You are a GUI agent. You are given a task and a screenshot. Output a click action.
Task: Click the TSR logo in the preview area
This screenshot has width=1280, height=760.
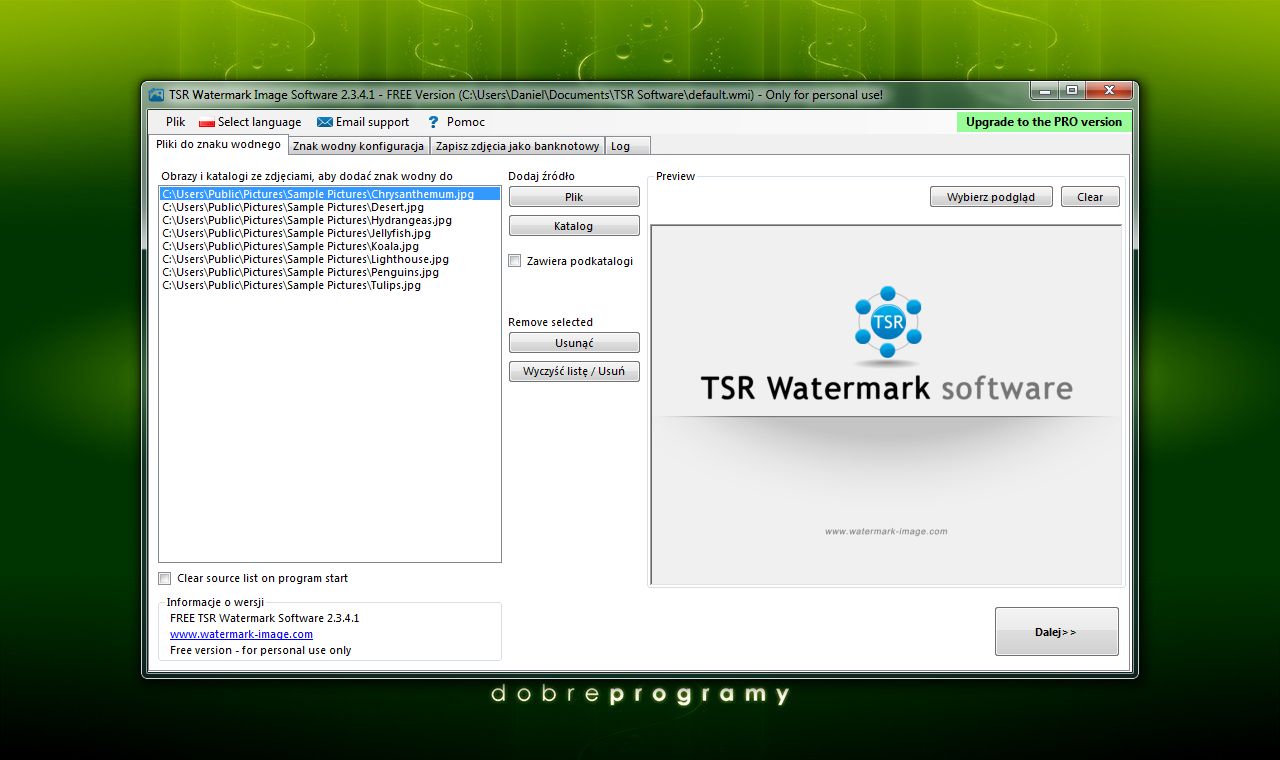pos(887,323)
